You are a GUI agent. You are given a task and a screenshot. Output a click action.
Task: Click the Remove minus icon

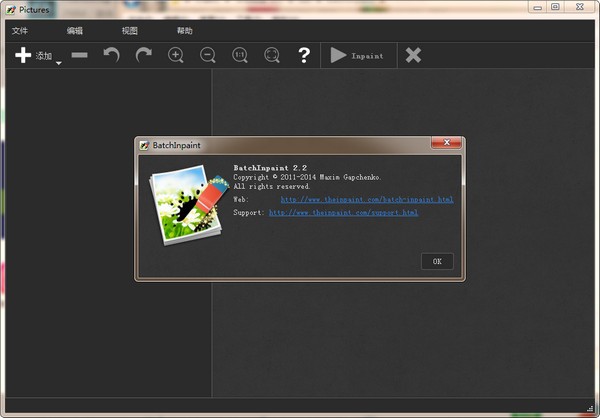click(80, 56)
